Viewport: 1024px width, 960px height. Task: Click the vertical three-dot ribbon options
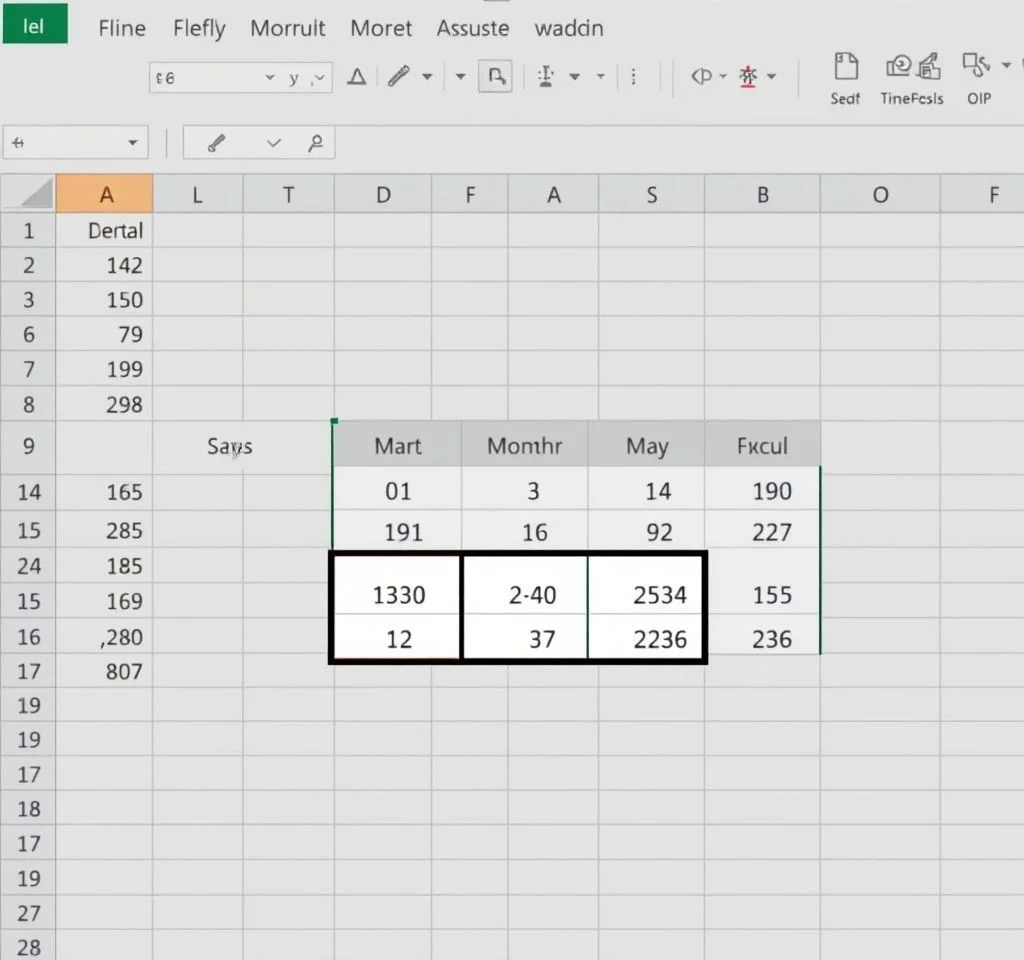pyautogui.click(x=635, y=77)
